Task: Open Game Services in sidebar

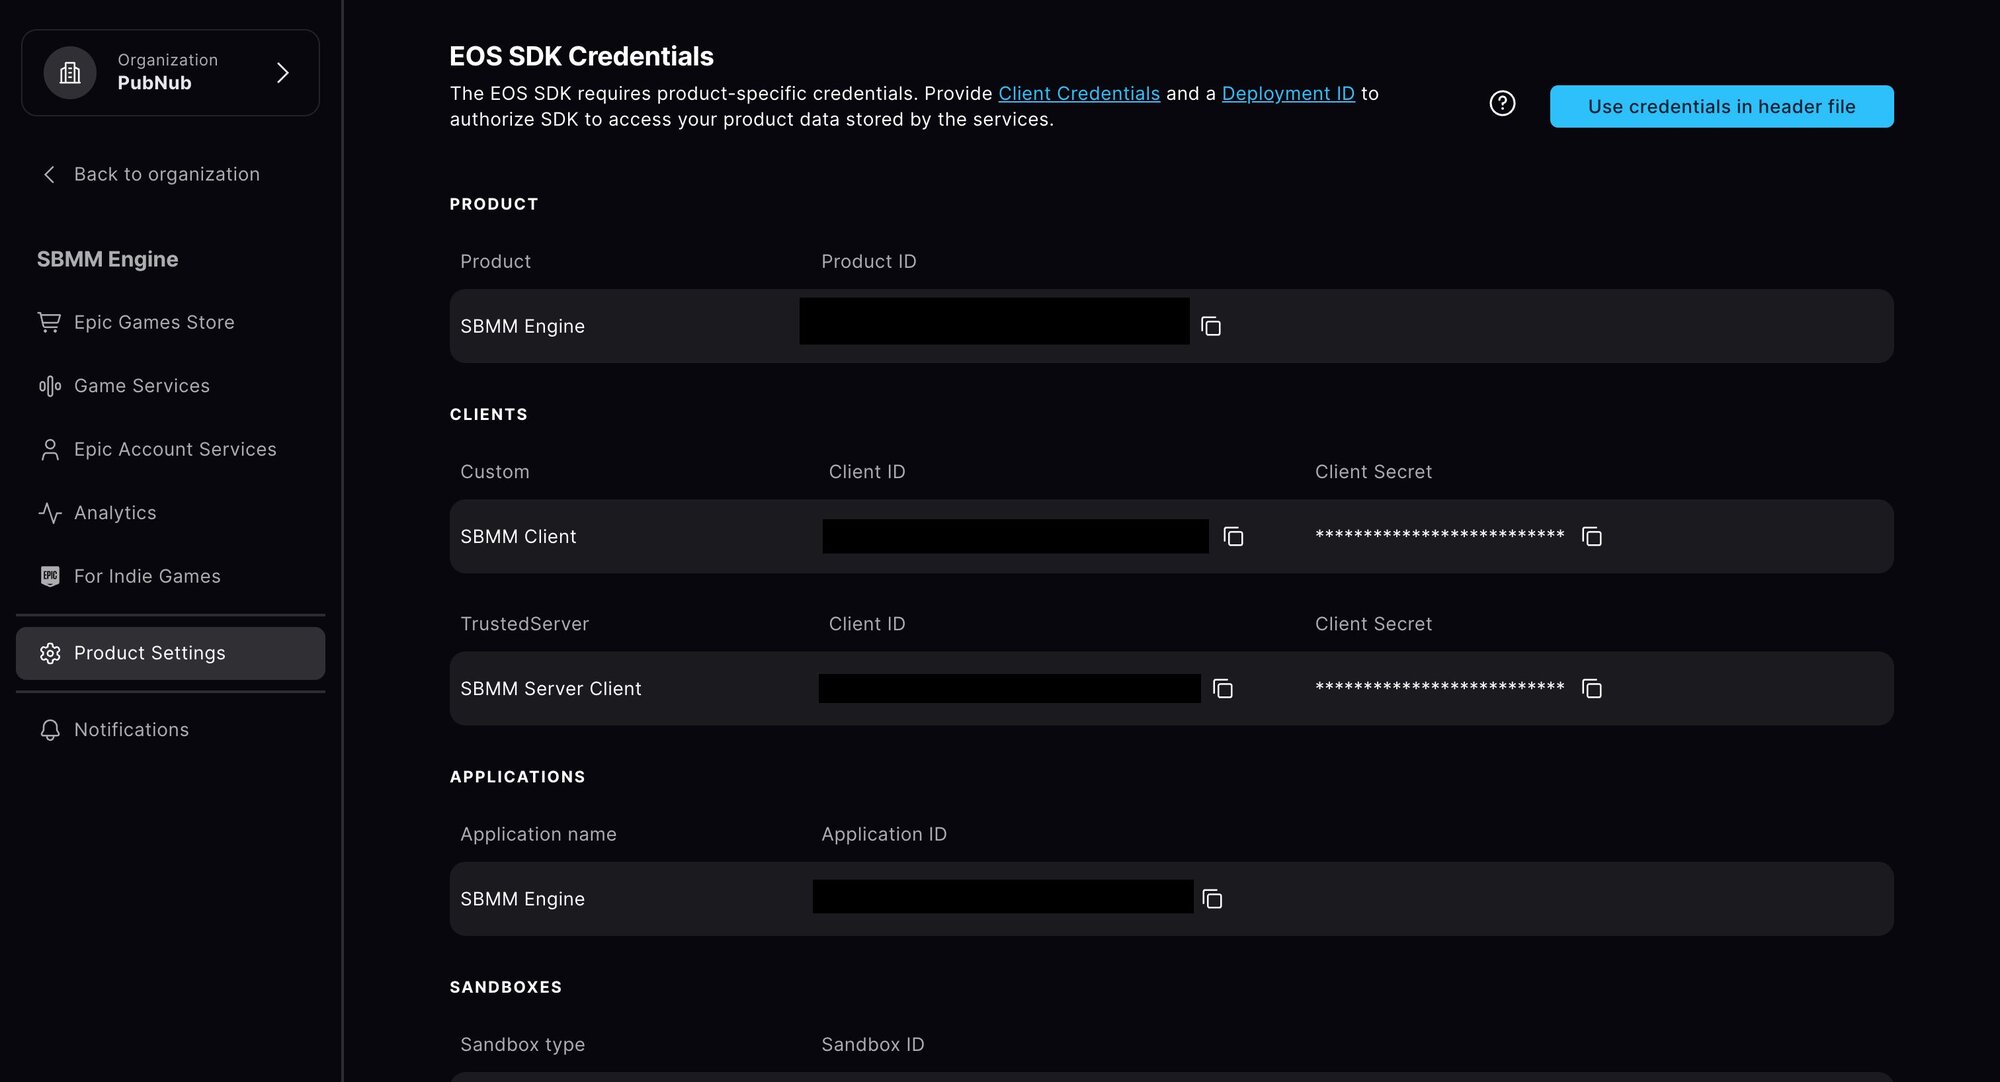Action: (141, 386)
